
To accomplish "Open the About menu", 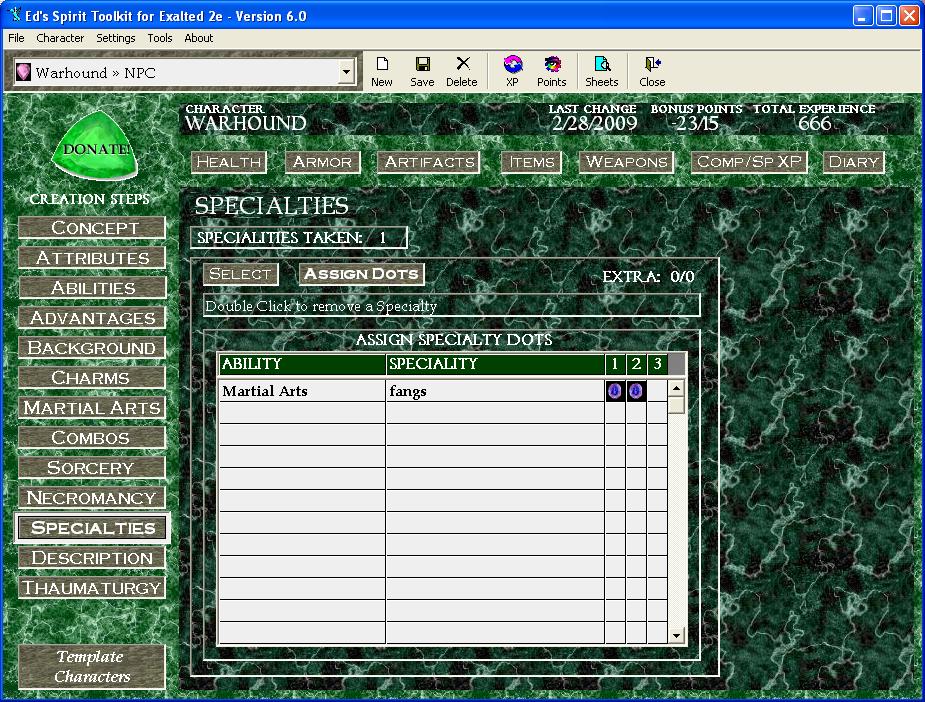I will pyautogui.click(x=199, y=38).
